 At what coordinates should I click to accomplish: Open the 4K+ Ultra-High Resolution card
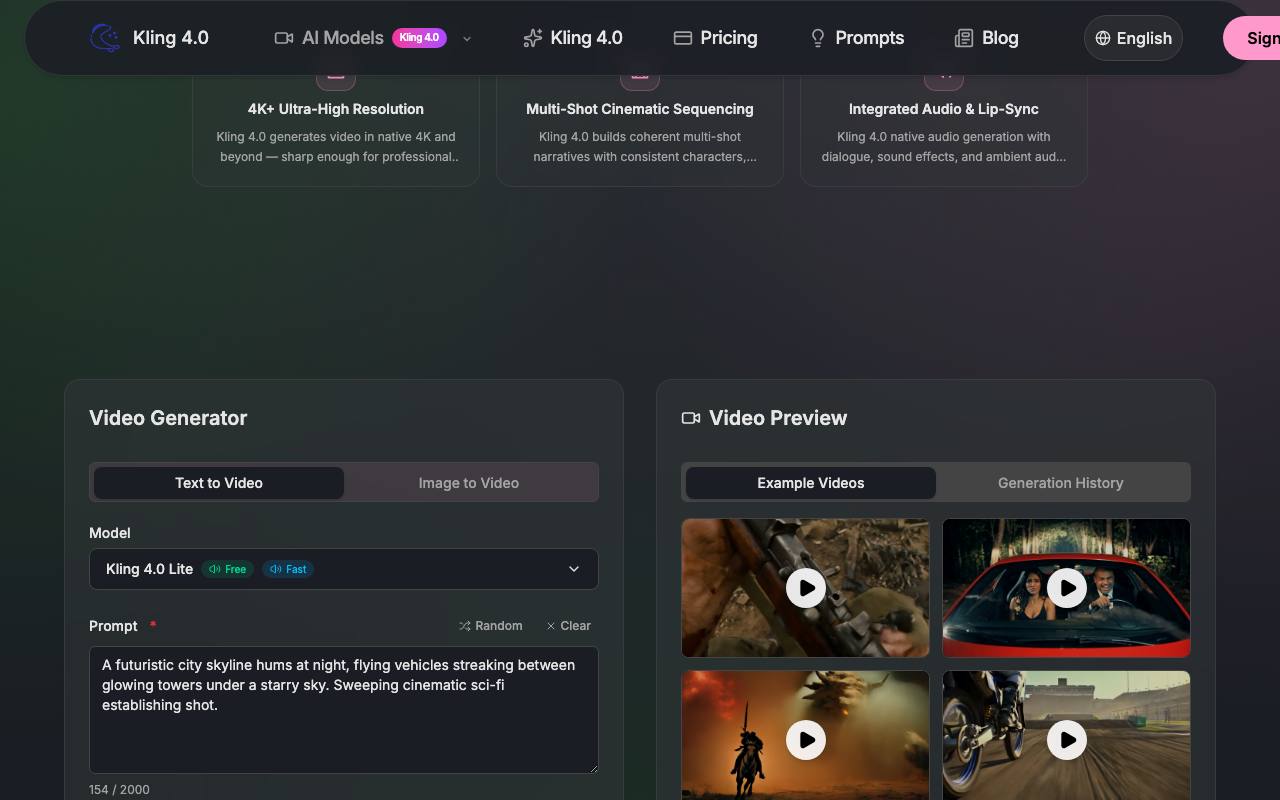[336, 128]
